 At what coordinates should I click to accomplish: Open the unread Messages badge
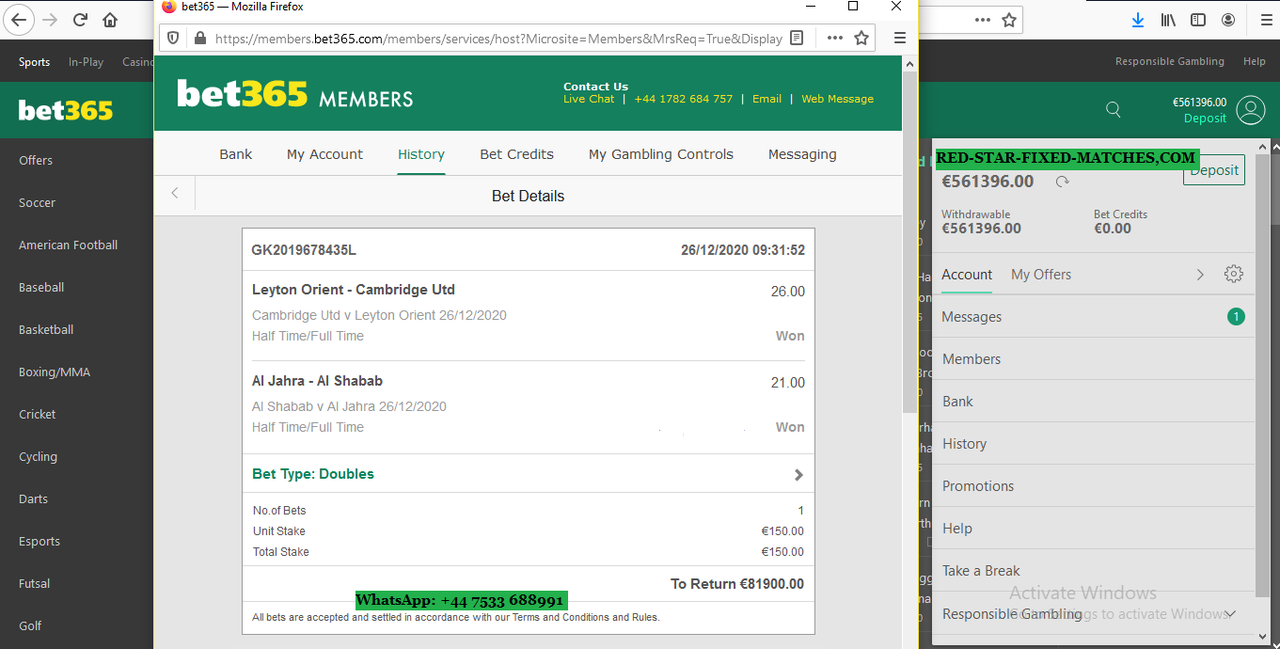click(1236, 317)
